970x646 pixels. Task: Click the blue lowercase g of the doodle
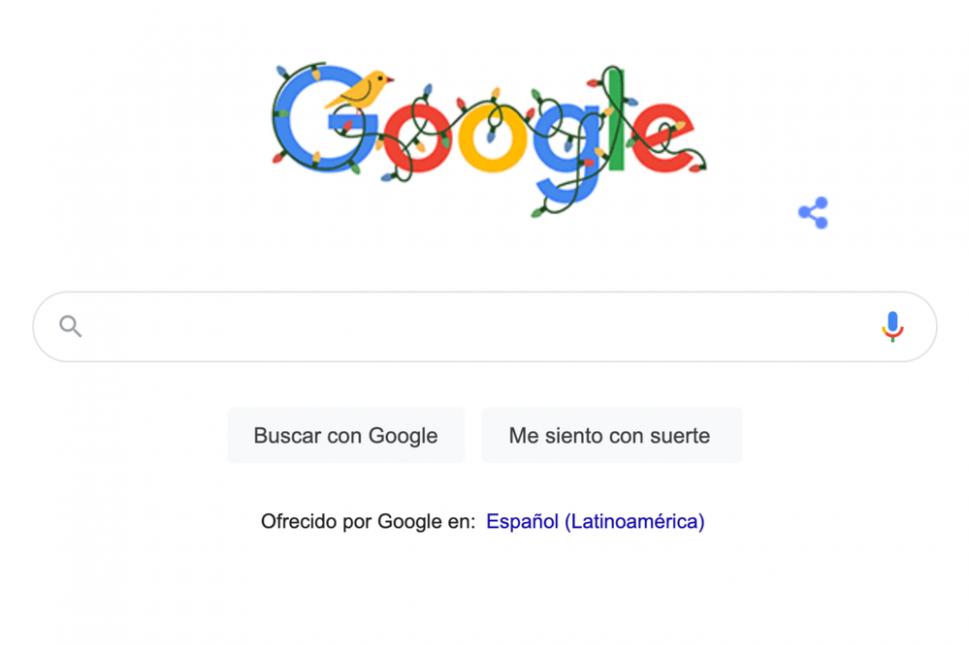click(x=566, y=153)
